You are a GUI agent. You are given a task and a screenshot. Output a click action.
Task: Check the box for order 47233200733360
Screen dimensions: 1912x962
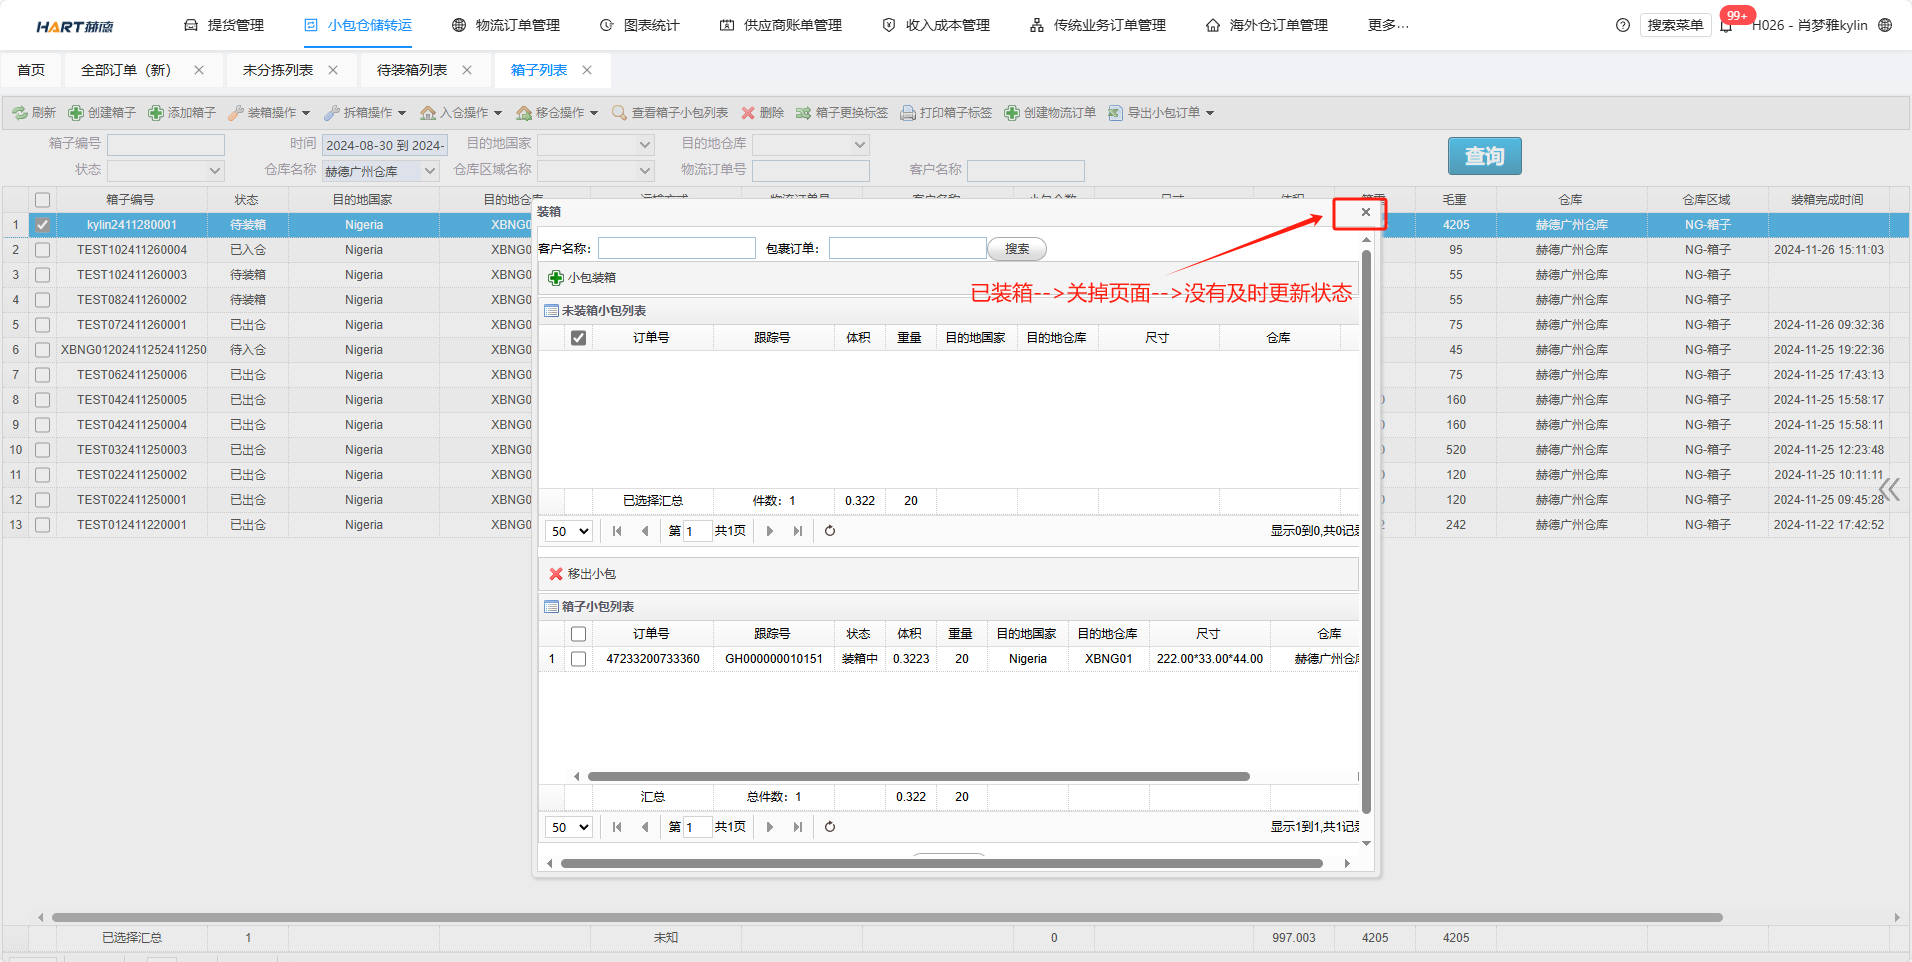578,659
